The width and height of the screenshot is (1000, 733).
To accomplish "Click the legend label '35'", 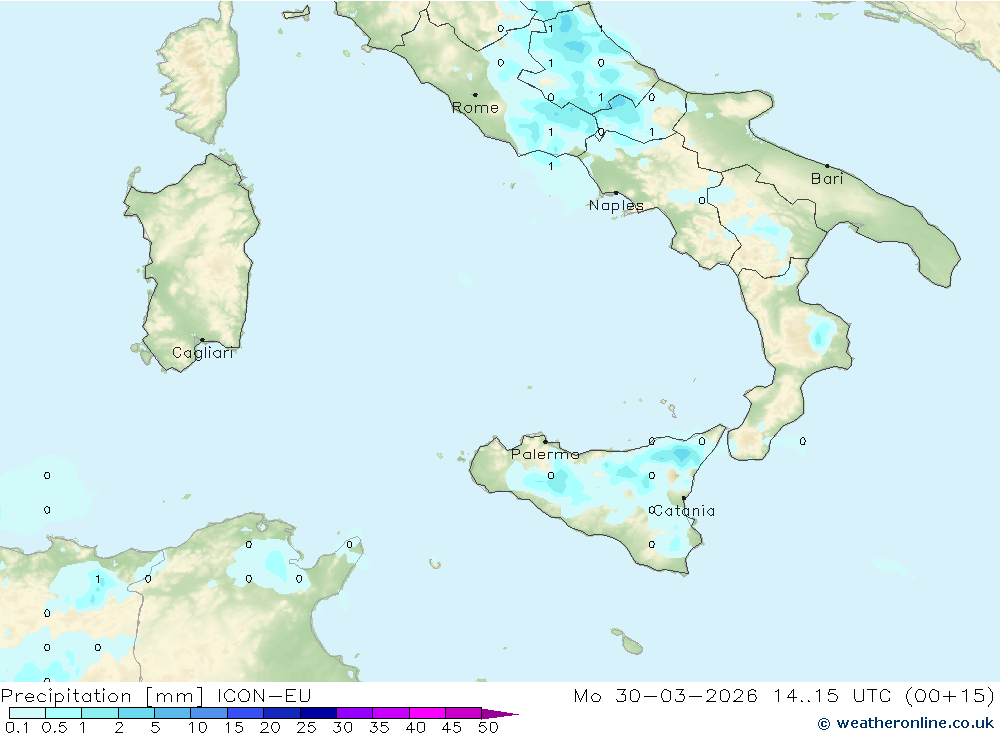I will click(x=379, y=727).
